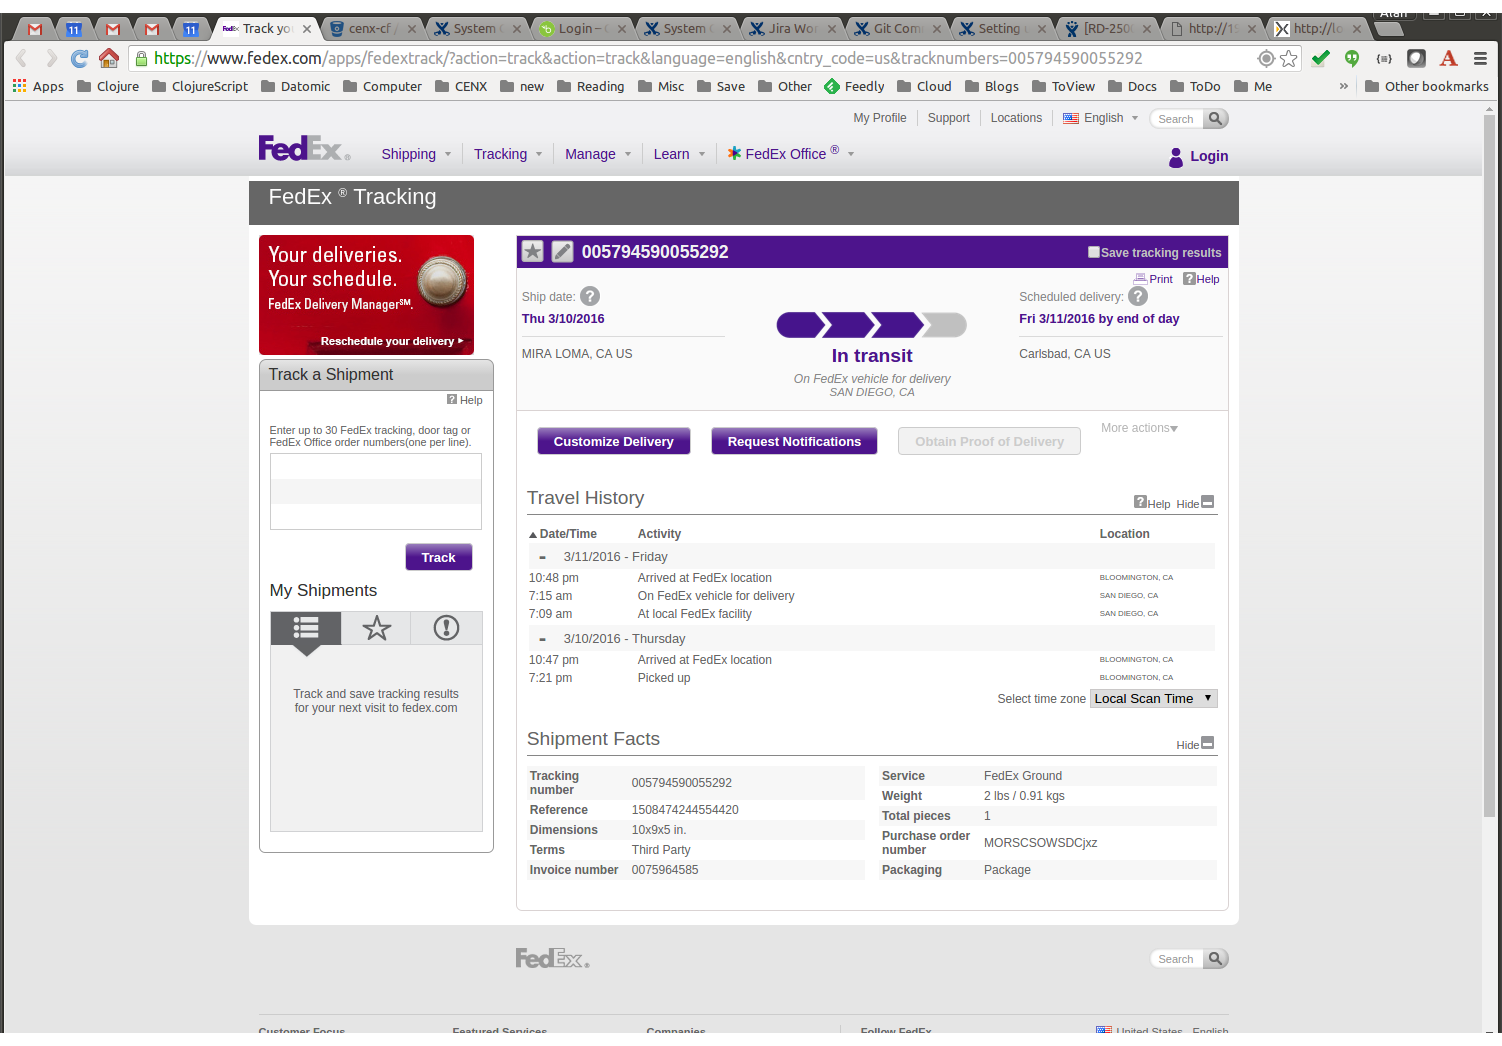Hide the Shipment Facts section
1502x1046 pixels.
1195,744
